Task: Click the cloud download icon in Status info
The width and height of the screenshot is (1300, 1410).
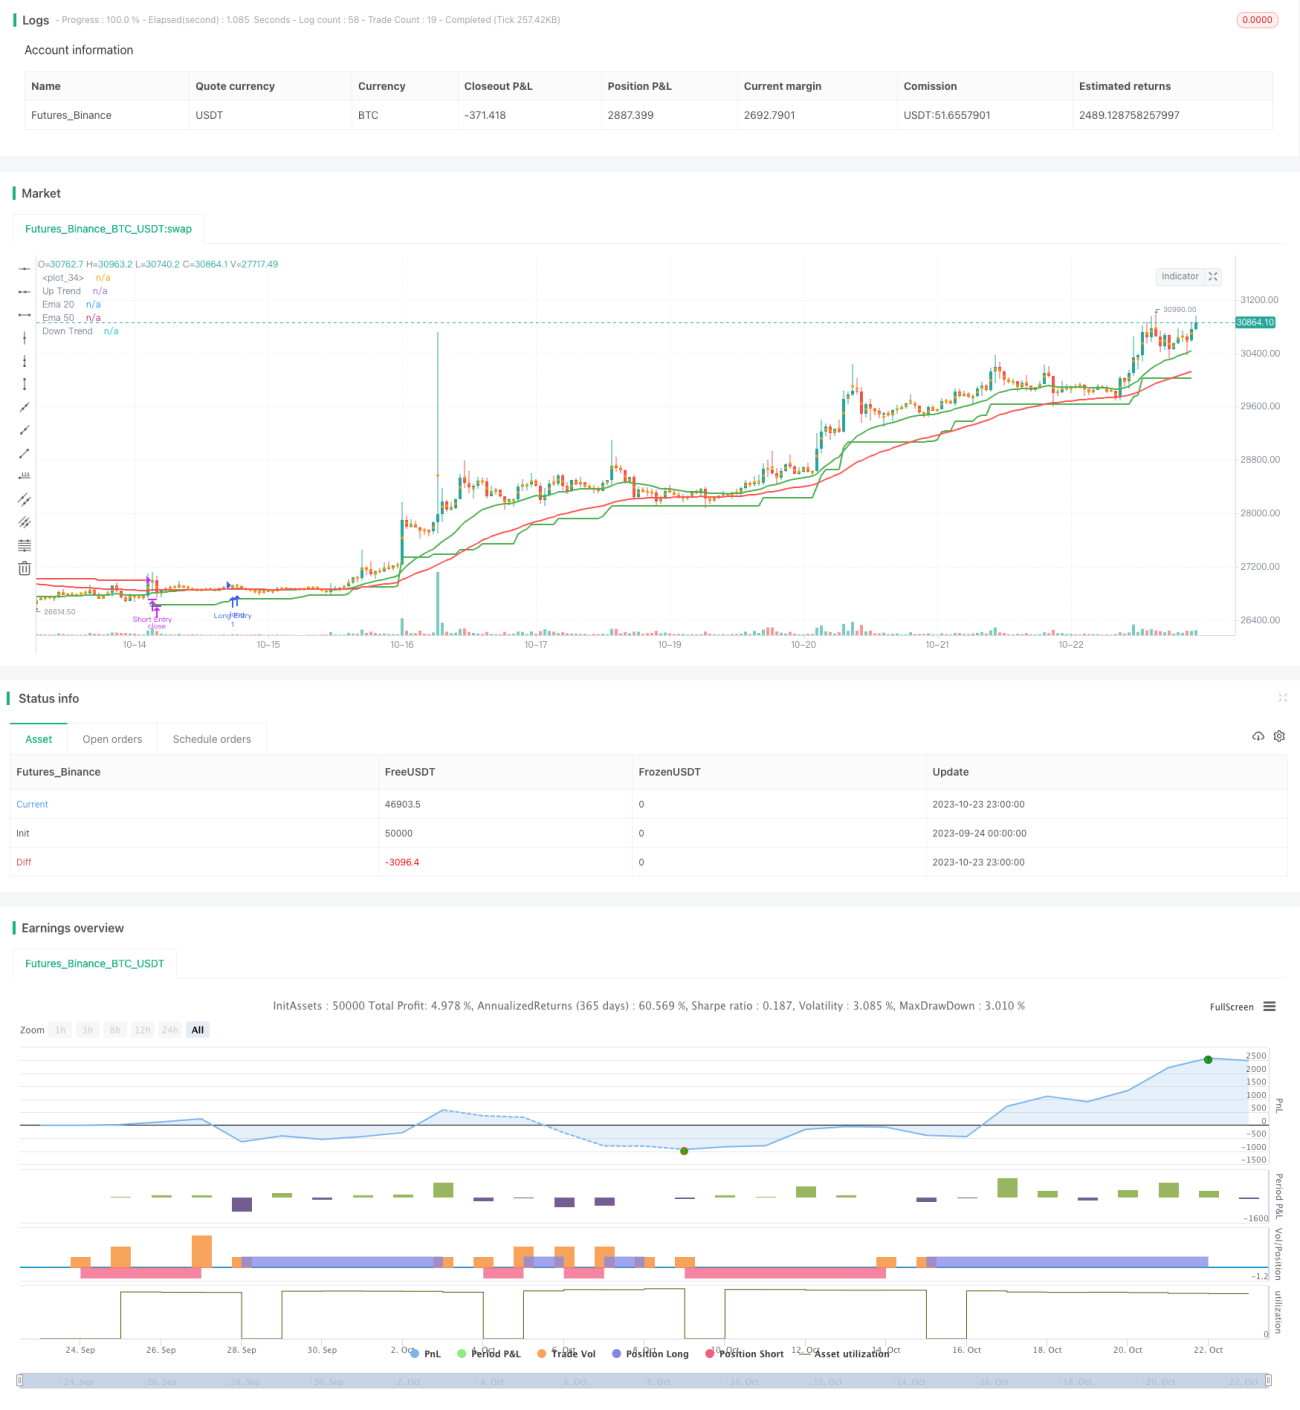Action: (x=1258, y=736)
